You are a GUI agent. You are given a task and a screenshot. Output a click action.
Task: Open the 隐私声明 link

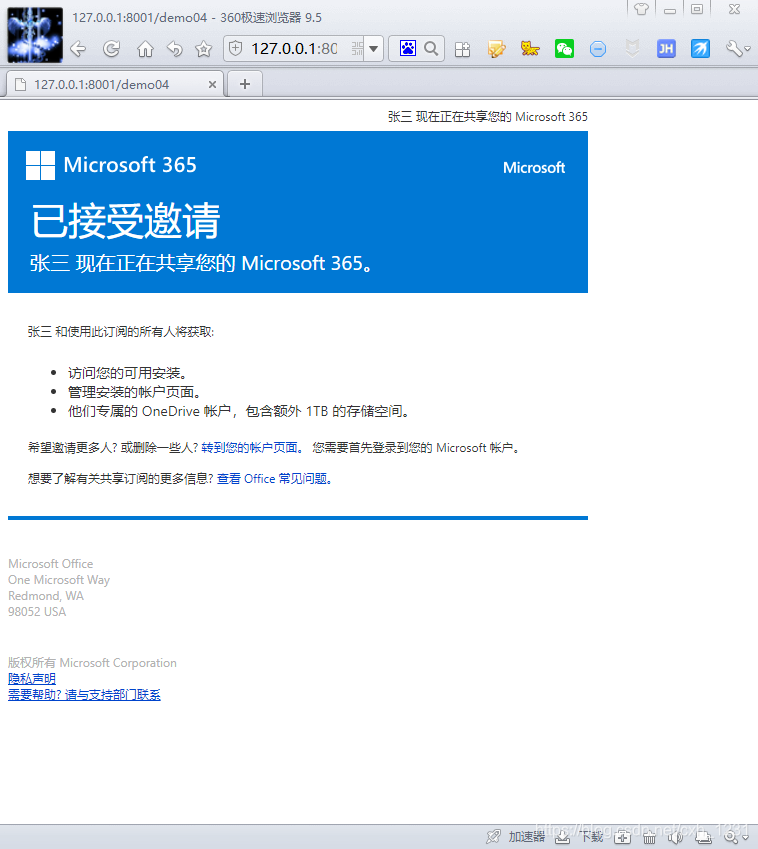(x=32, y=678)
